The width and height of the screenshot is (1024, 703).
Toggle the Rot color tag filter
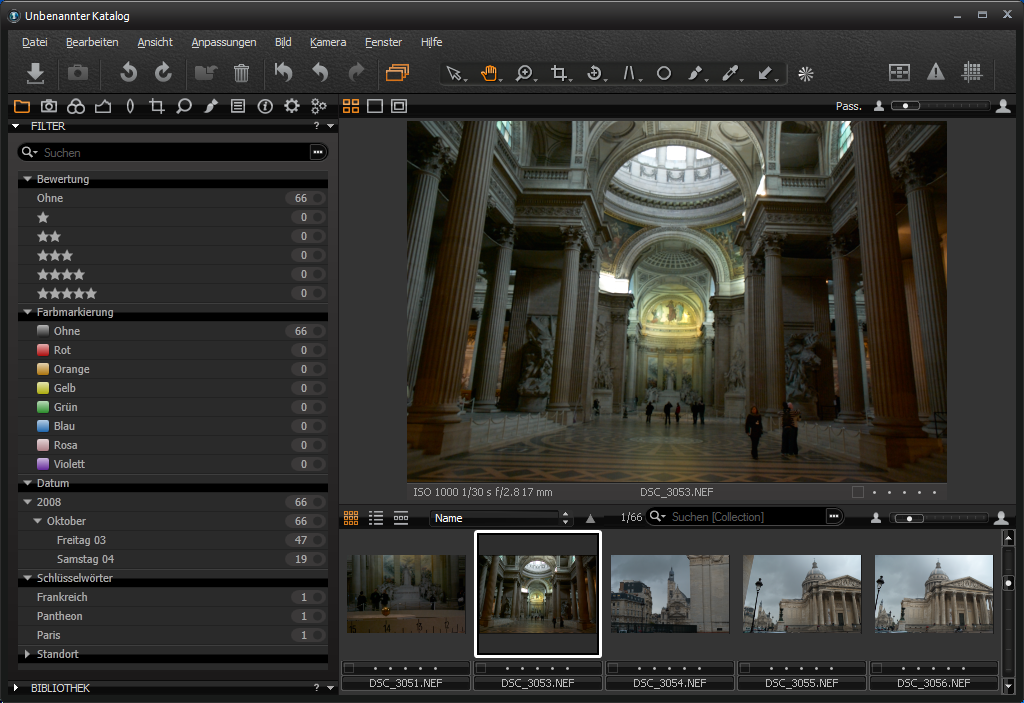click(317, 350)
